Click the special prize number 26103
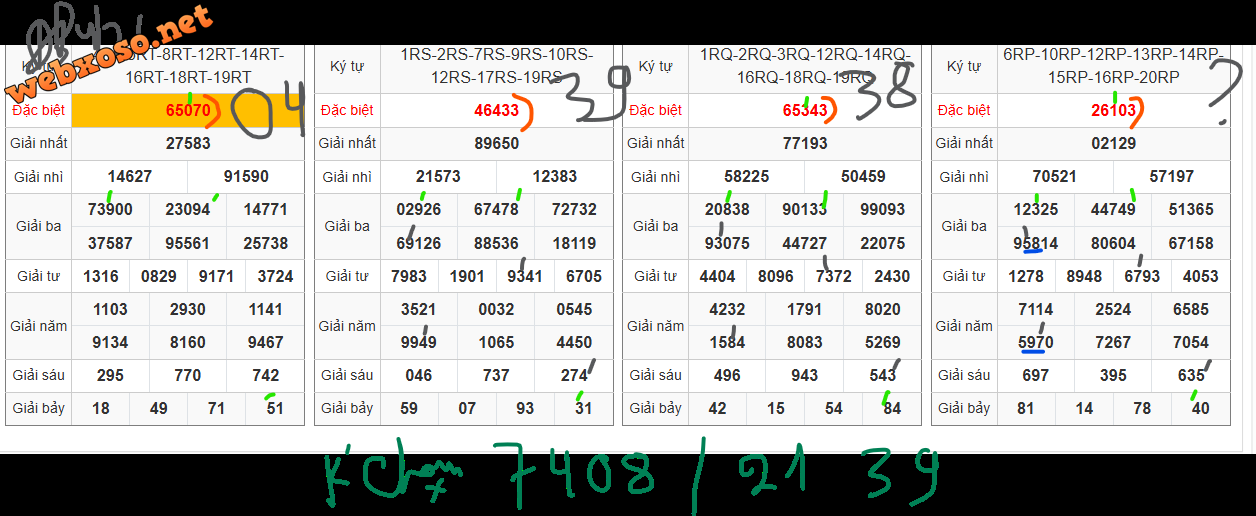Screen dimensions: 1256x516 point(1113,111)
